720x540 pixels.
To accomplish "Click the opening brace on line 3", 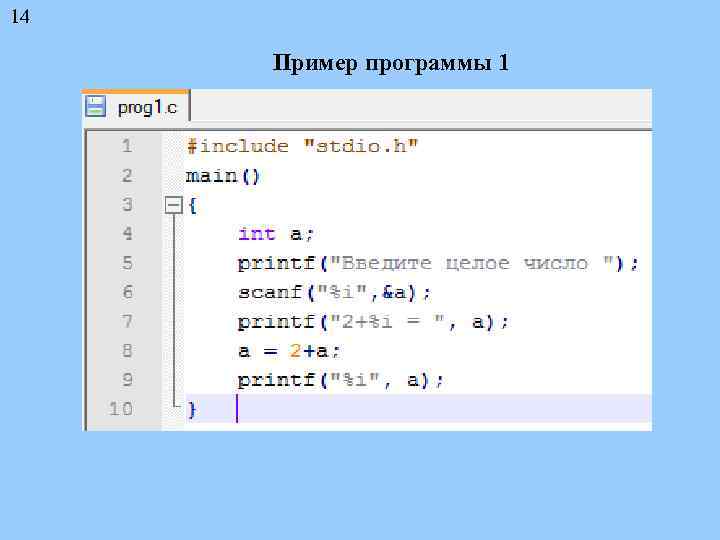I will [x=193, y=205].
